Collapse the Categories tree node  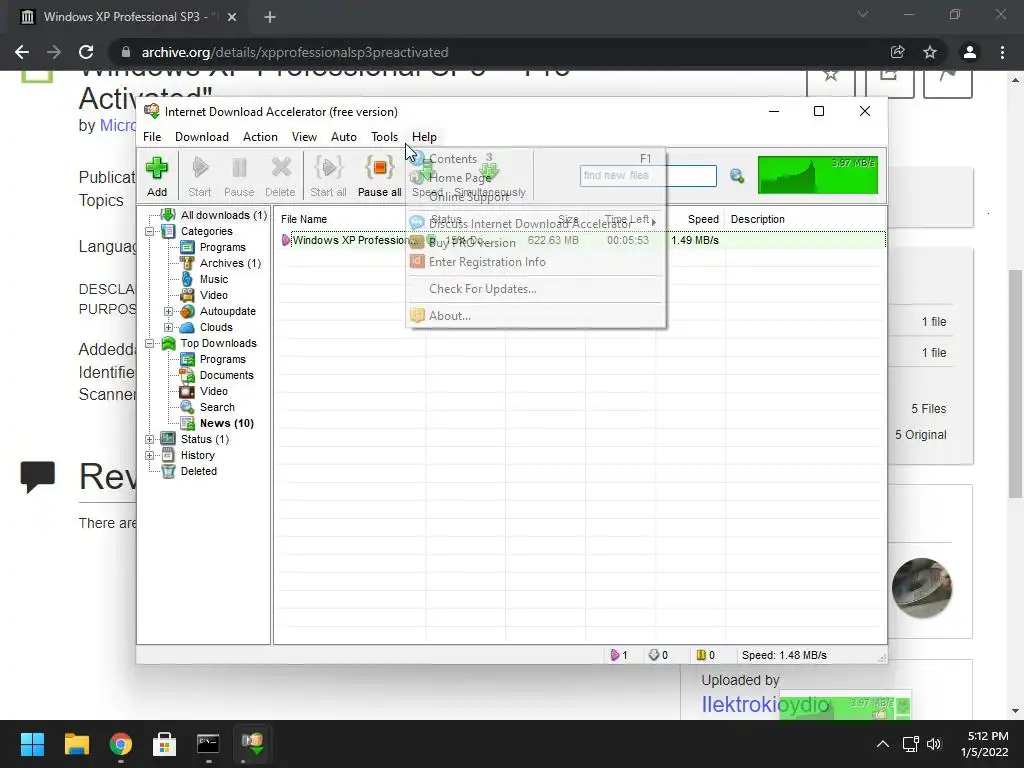click(150, 231)
